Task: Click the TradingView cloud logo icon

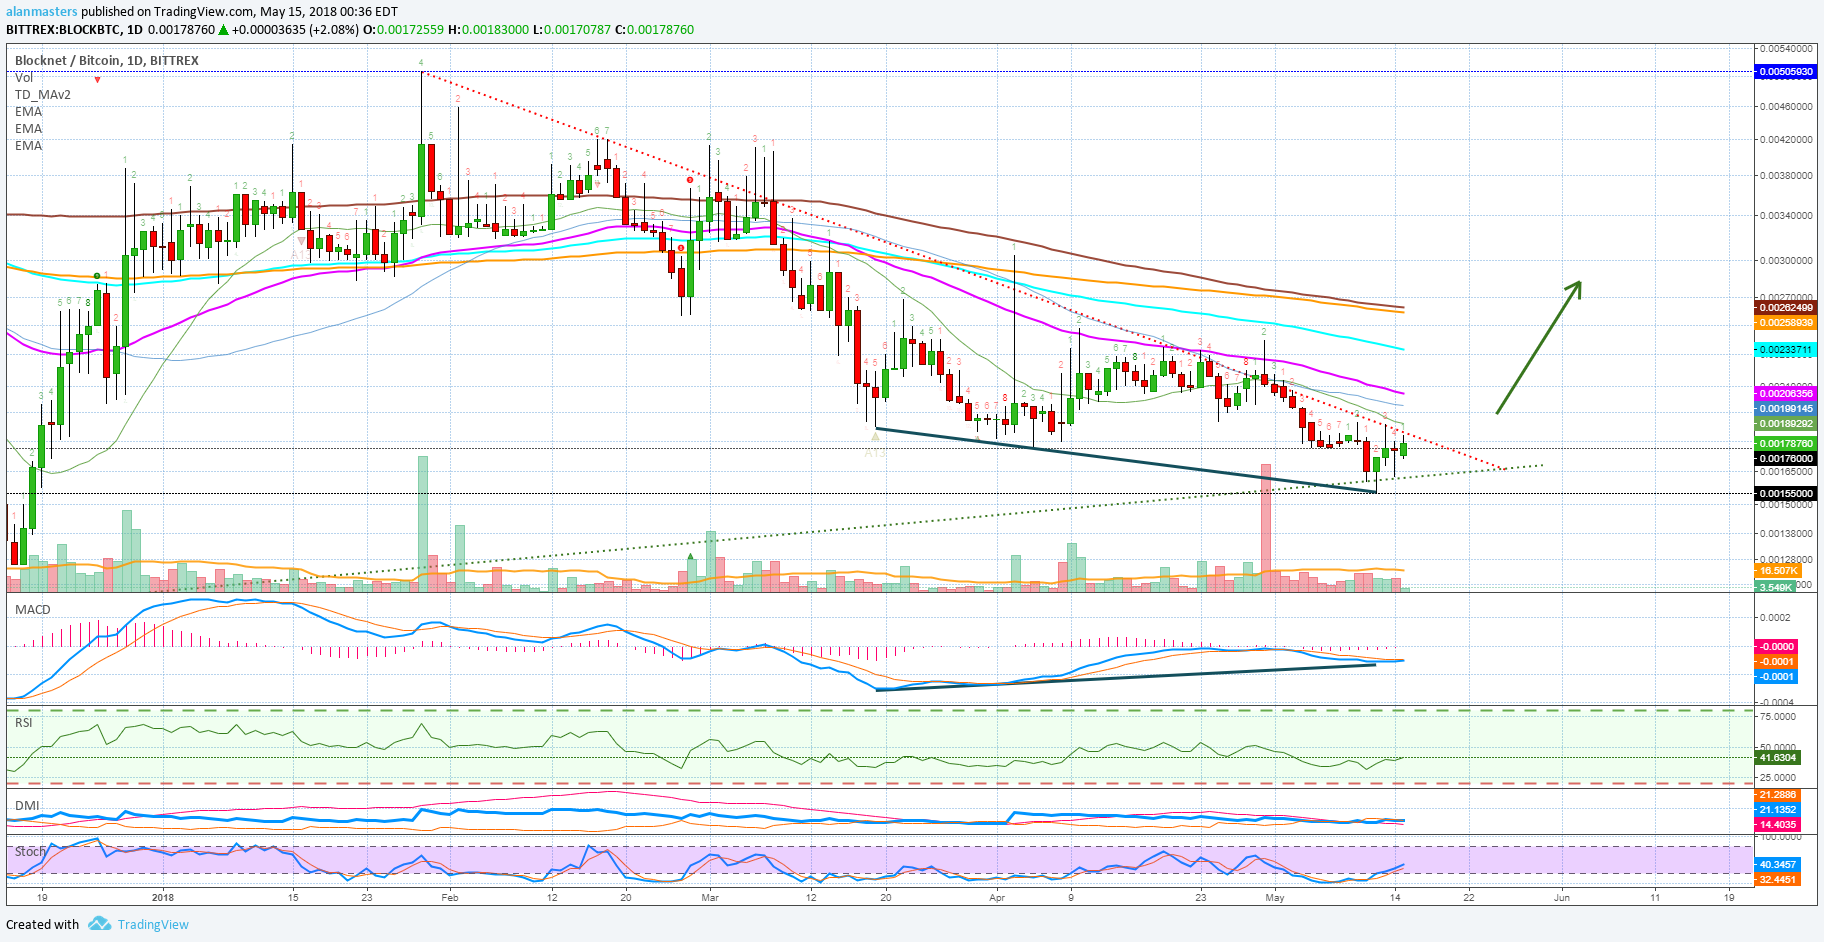Action: click(x=99, y=923)
